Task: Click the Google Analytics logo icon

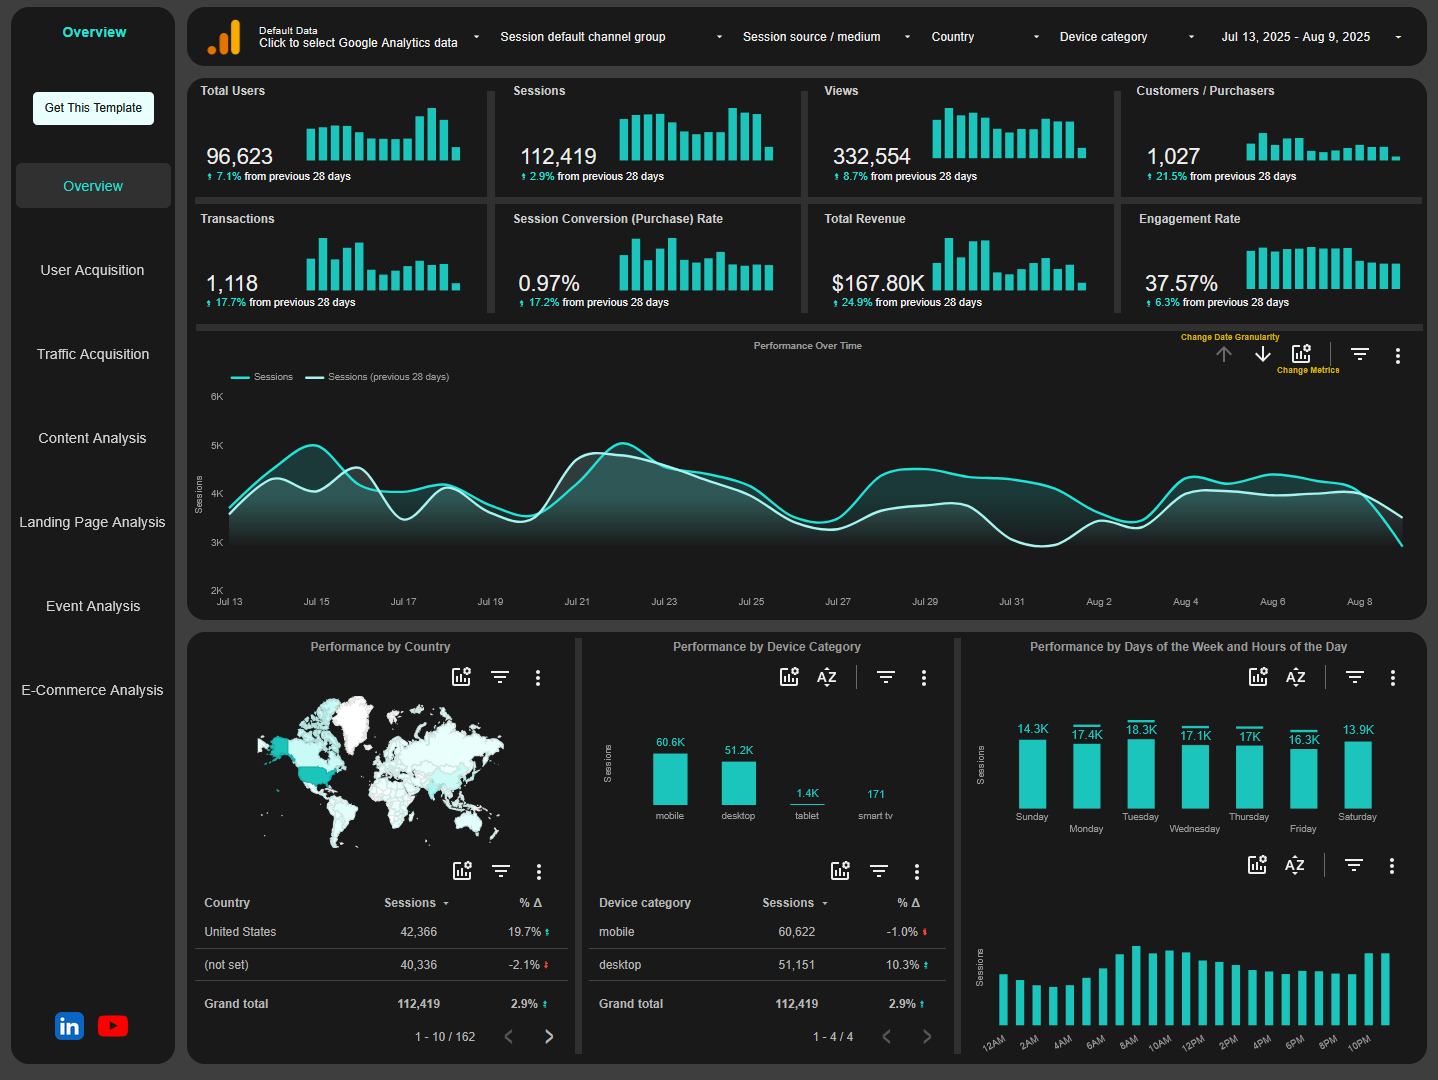Action: tap(224, 37)
